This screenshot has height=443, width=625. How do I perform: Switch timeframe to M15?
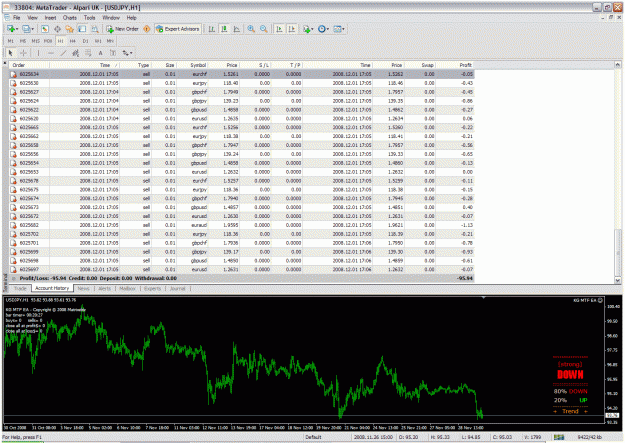(35, 41)
